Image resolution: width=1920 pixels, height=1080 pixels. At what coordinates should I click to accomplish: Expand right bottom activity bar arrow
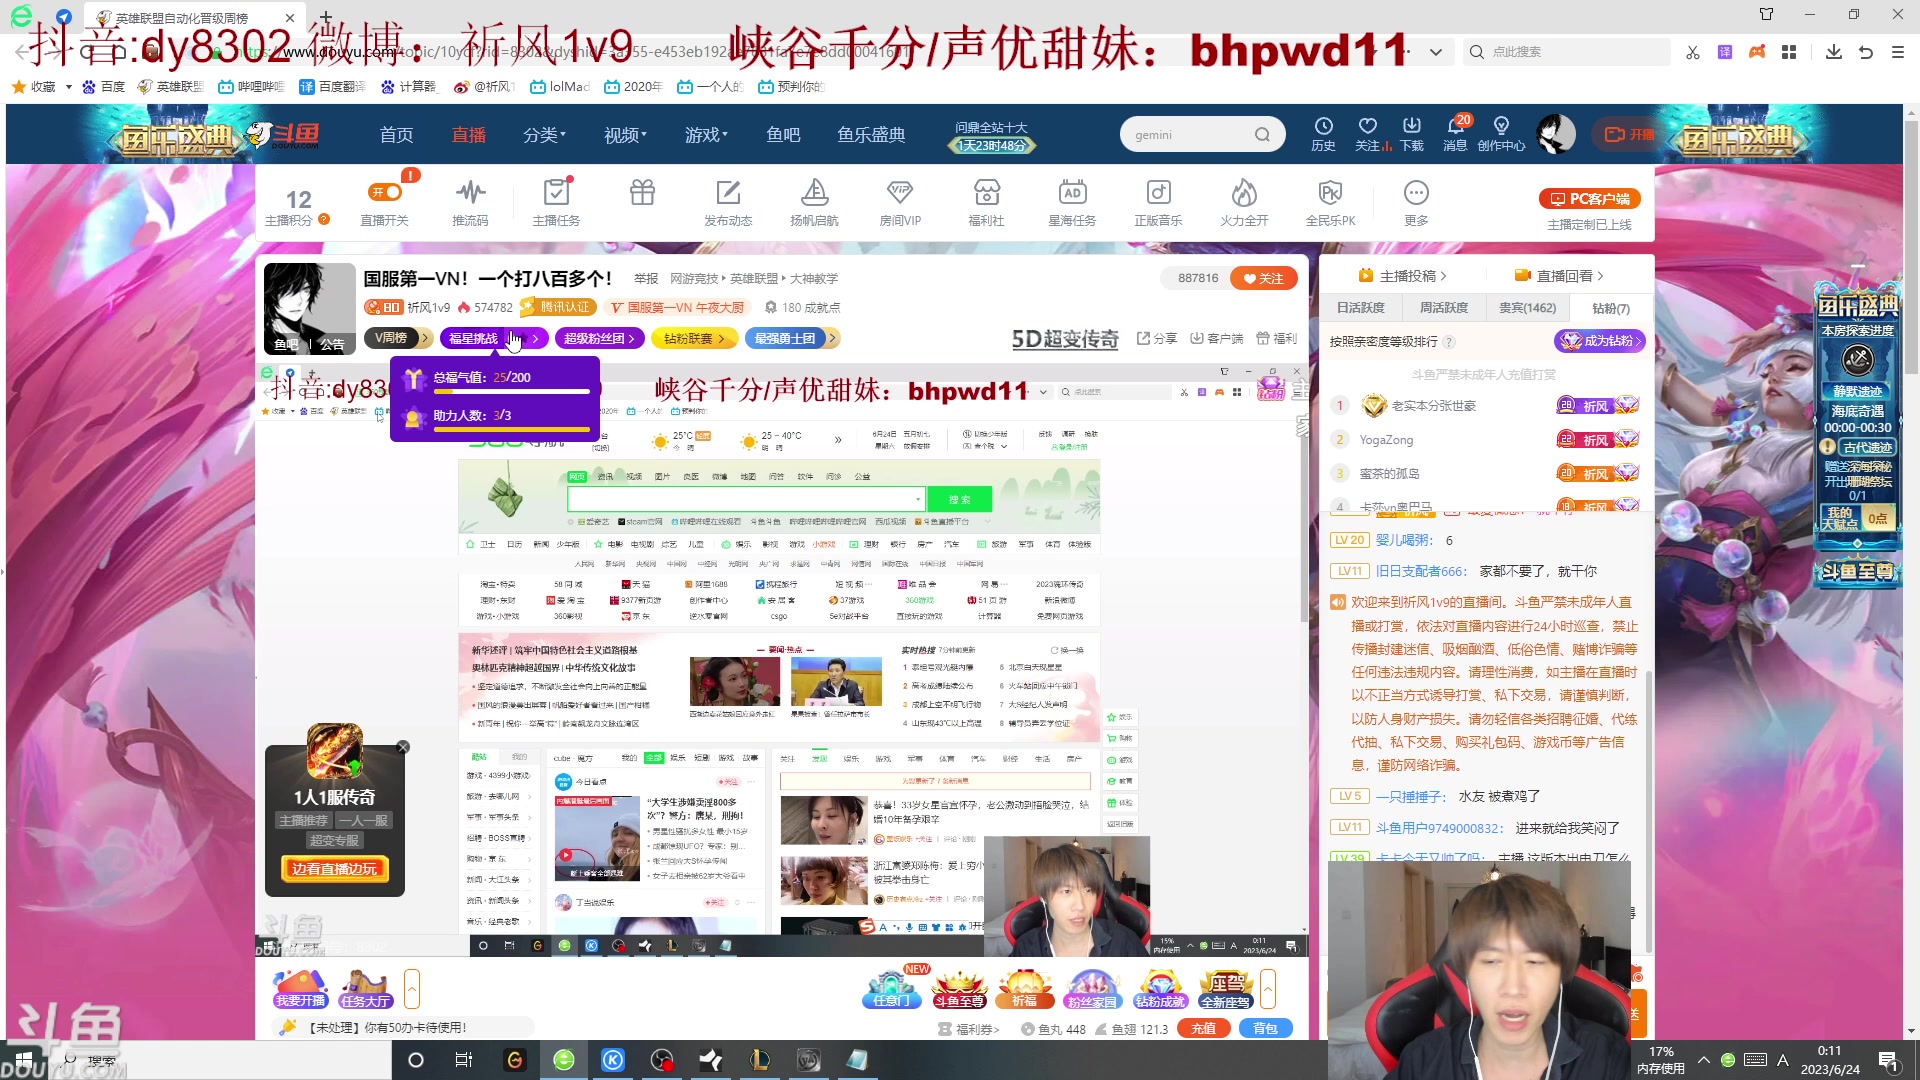click(x=1268, y=989)
